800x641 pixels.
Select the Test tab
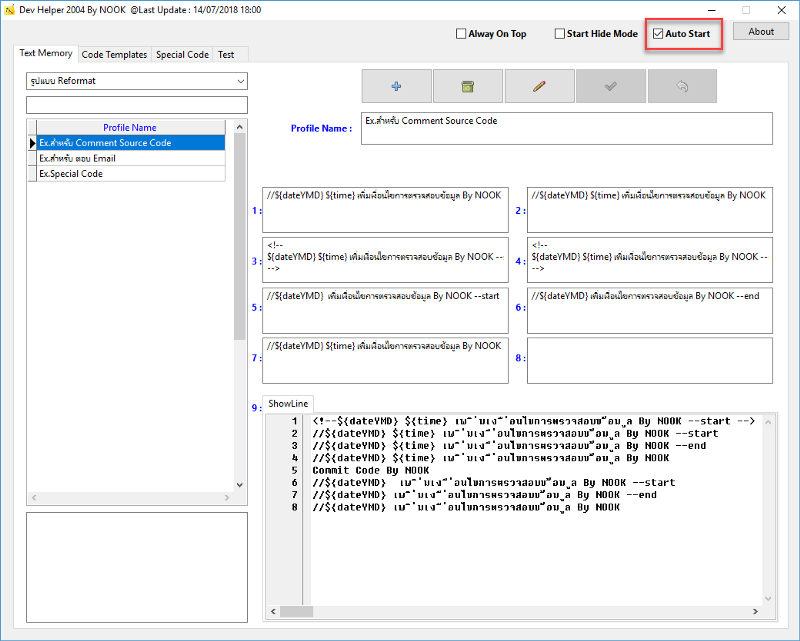pos(226,55)
